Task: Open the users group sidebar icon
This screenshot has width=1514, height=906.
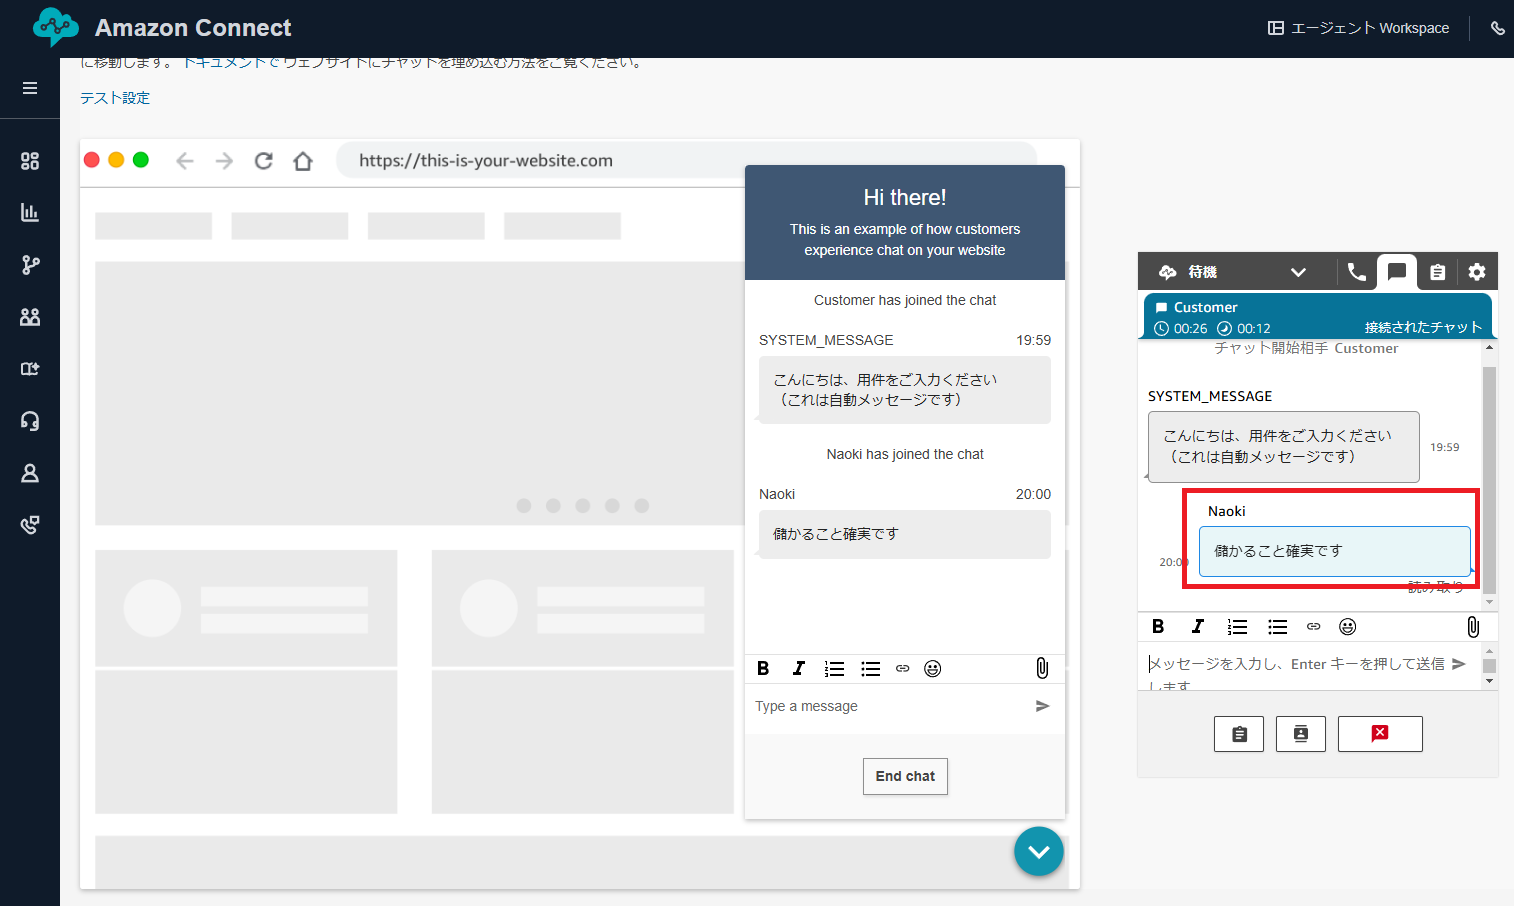Action: coord(30,317)
